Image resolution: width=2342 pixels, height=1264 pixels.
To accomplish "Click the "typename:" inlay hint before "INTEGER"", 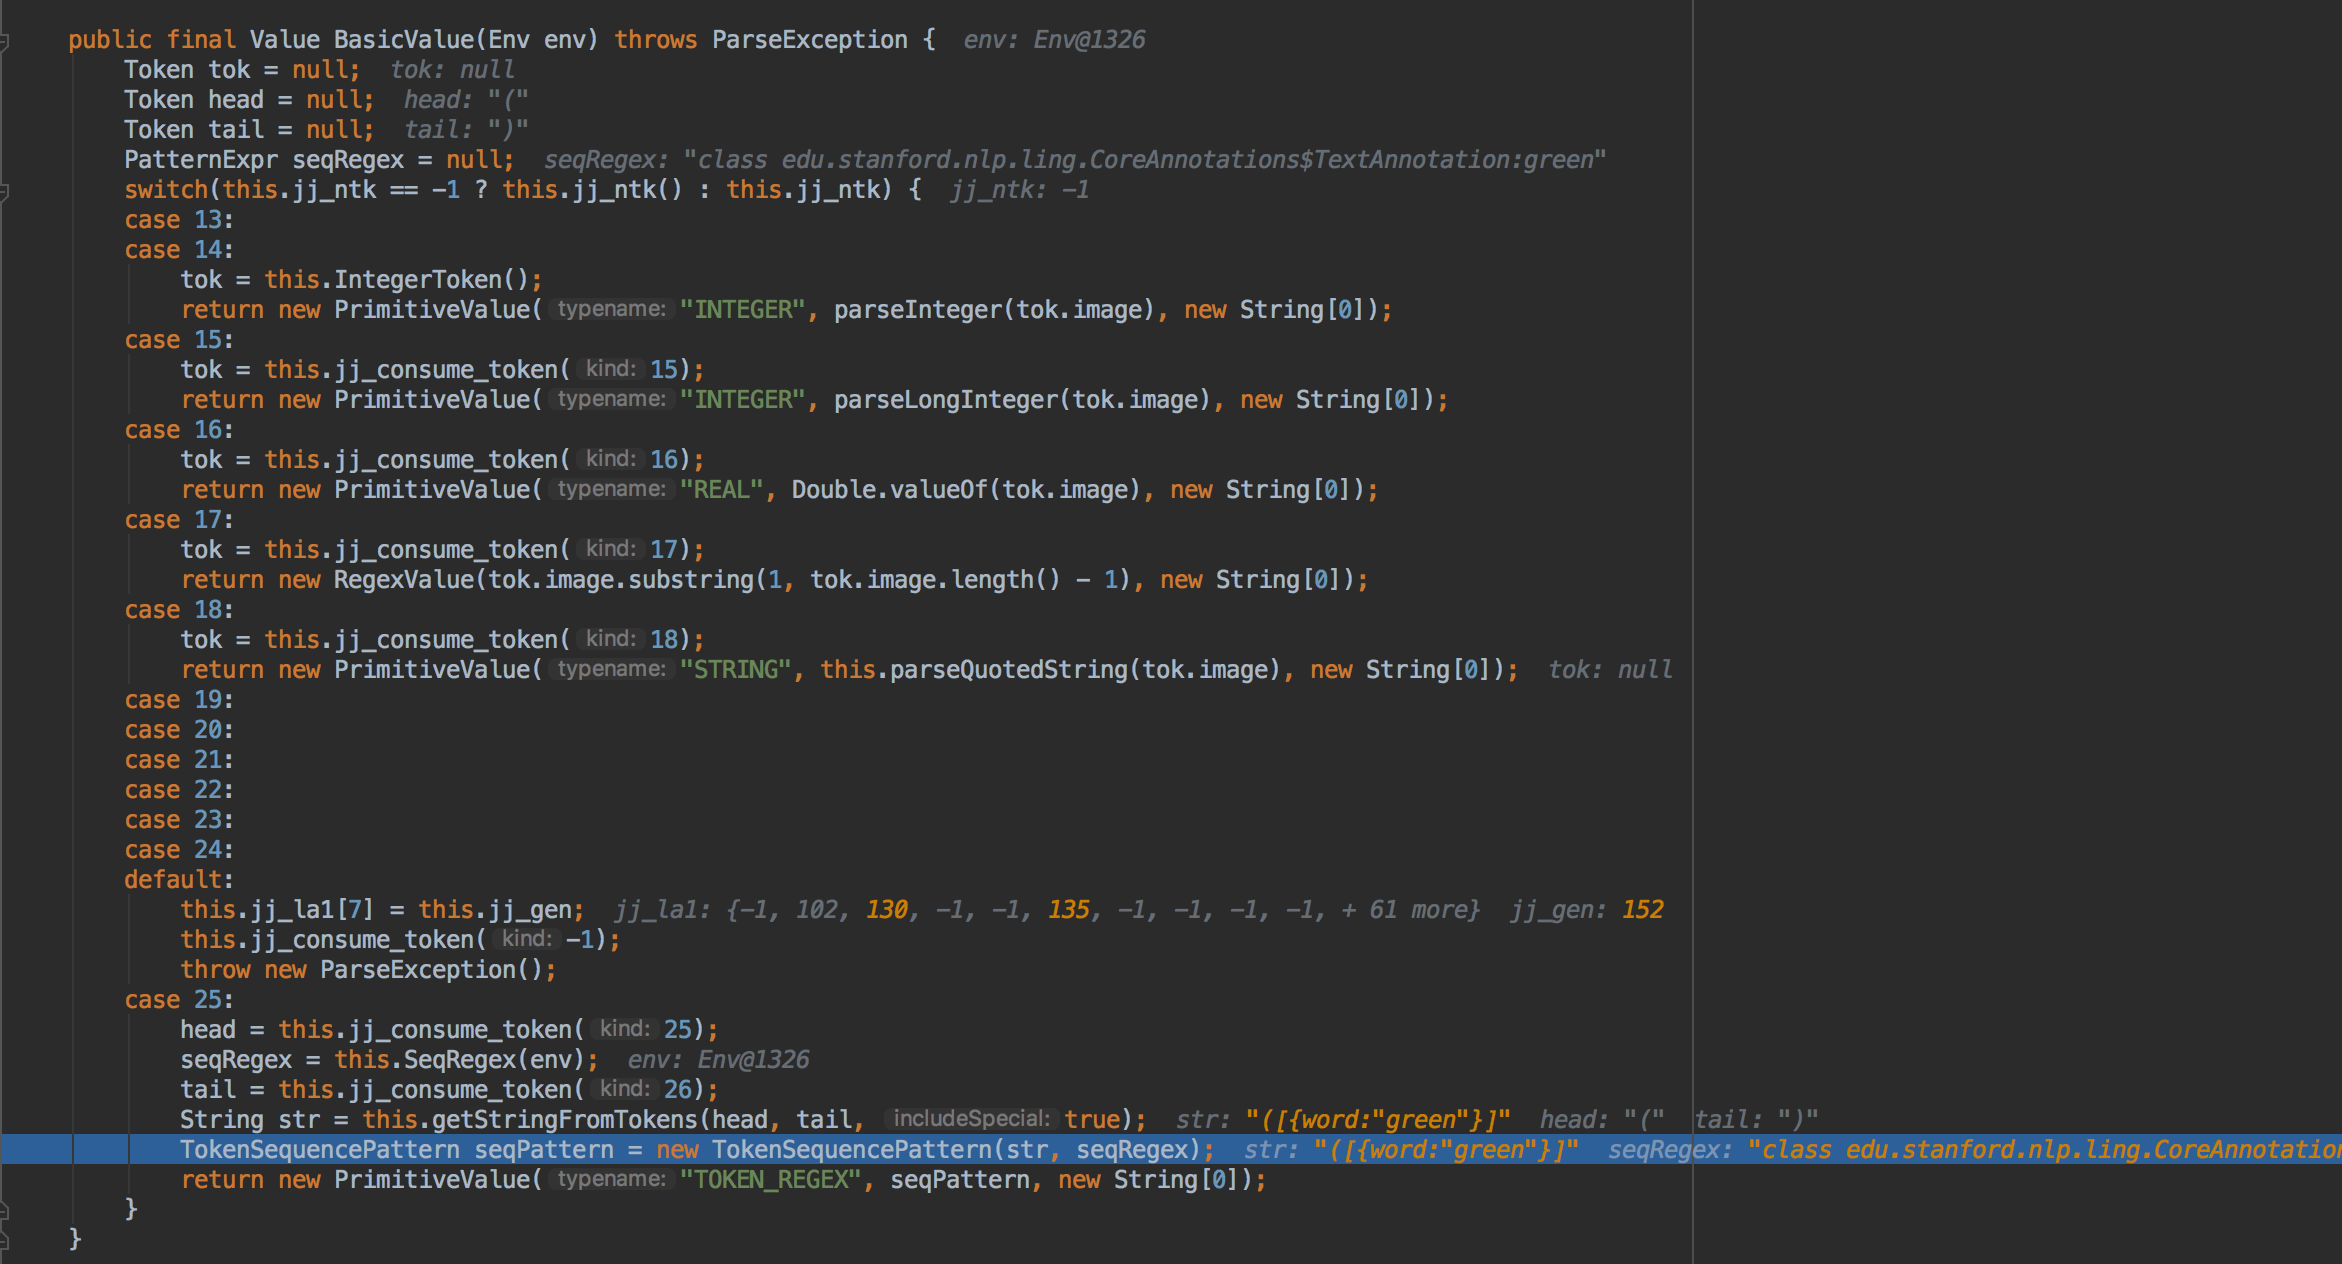I will click(611, 309).
